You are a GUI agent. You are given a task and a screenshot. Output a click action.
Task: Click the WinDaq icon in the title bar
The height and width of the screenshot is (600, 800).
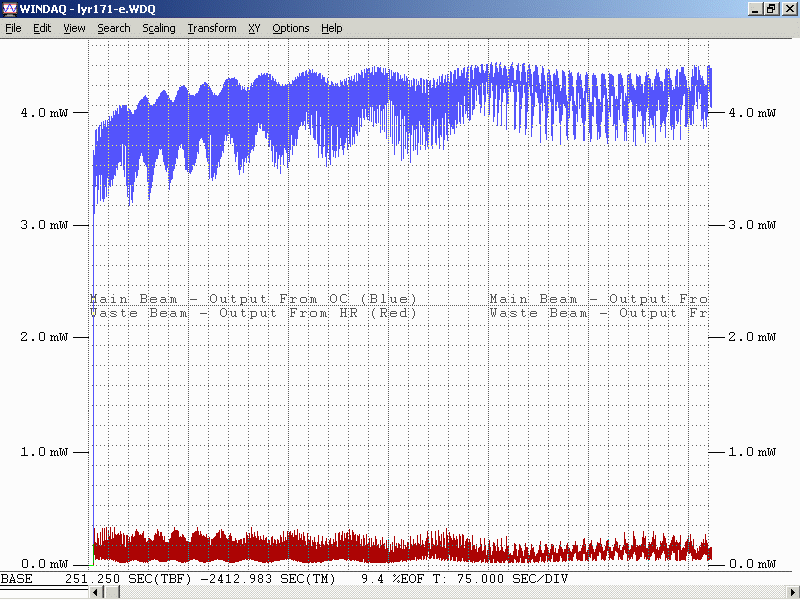pos(10,9)
